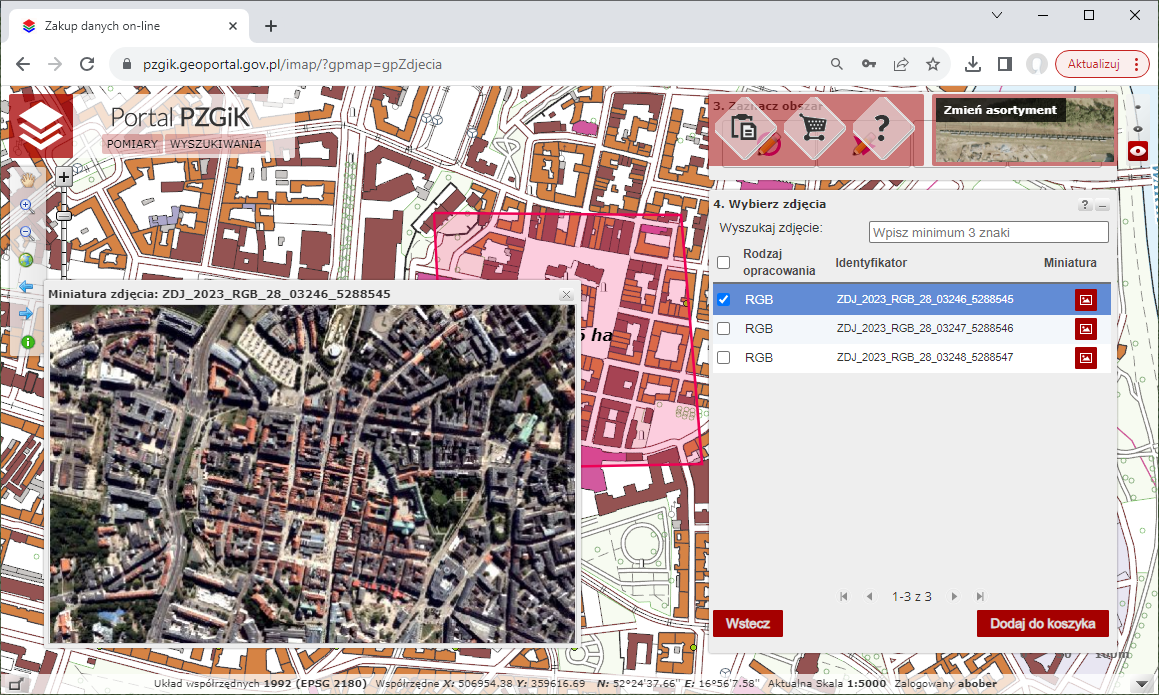Check the ZDJ_2023_RGB_28_03248_5288547 row checkbox
1159x695 pixels.
(724, 357)
